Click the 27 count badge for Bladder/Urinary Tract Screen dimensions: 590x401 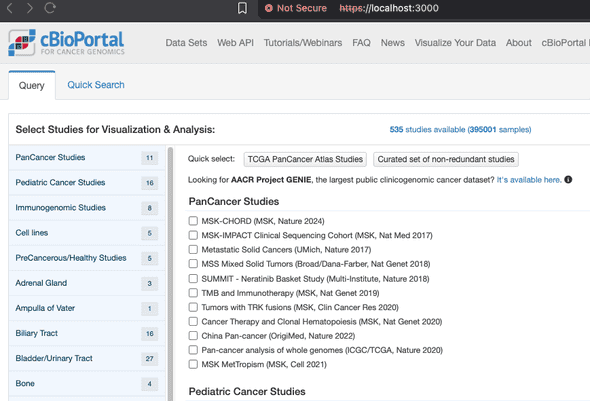(149, 358)
